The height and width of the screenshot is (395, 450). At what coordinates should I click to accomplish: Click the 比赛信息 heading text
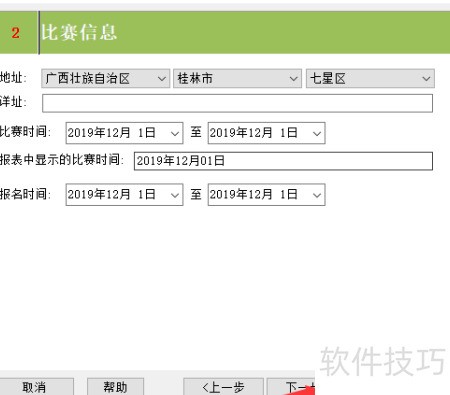click(x=79, y=33)
